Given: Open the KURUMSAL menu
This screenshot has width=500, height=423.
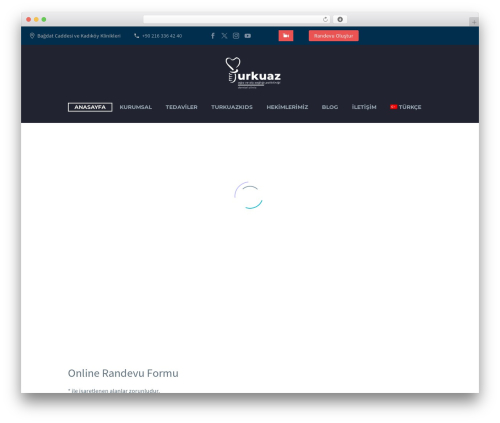Looking at the screenshot, I should pyautogui.click(x=136, y=107).
